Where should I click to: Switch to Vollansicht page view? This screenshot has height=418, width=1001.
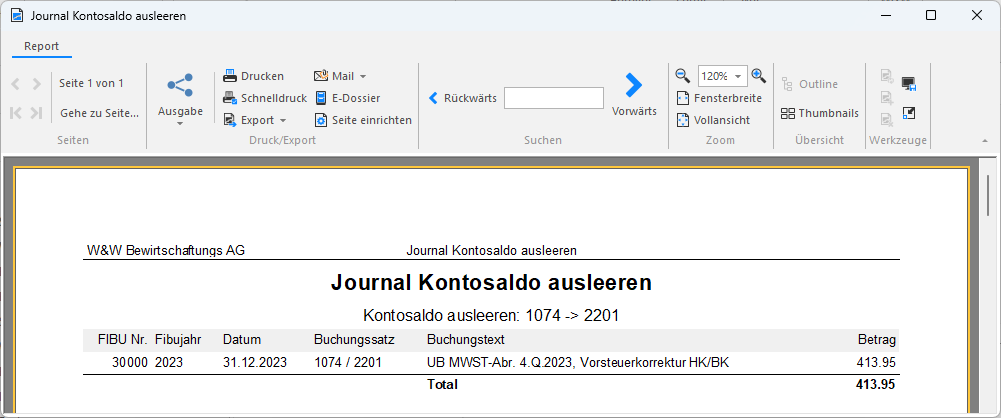713,120
